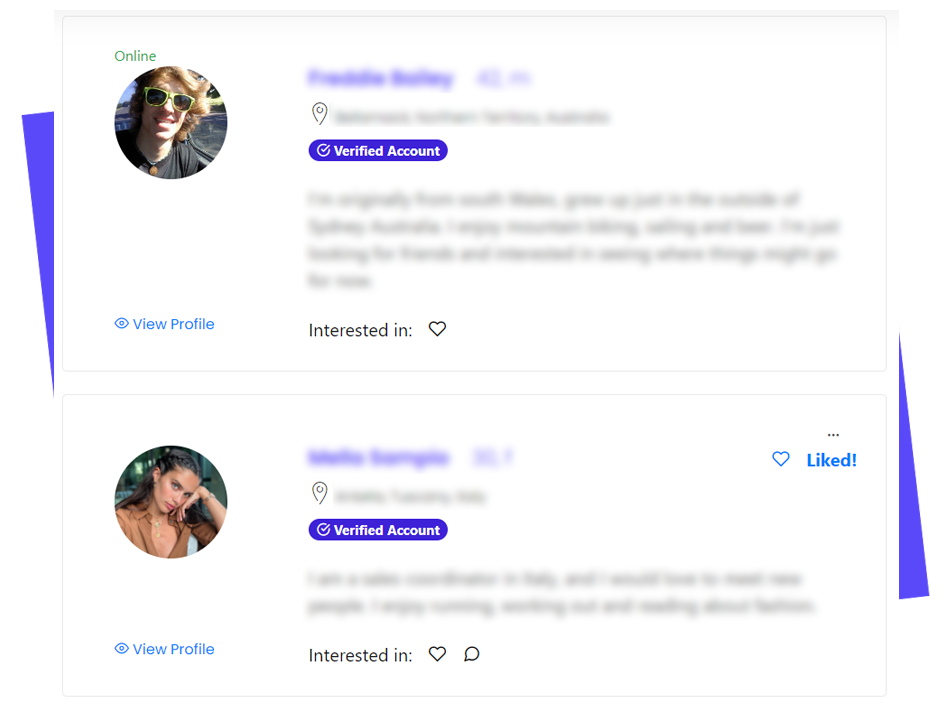Click the green Online status label
Viewport: 952px width, 713px height.
point(135,56)
